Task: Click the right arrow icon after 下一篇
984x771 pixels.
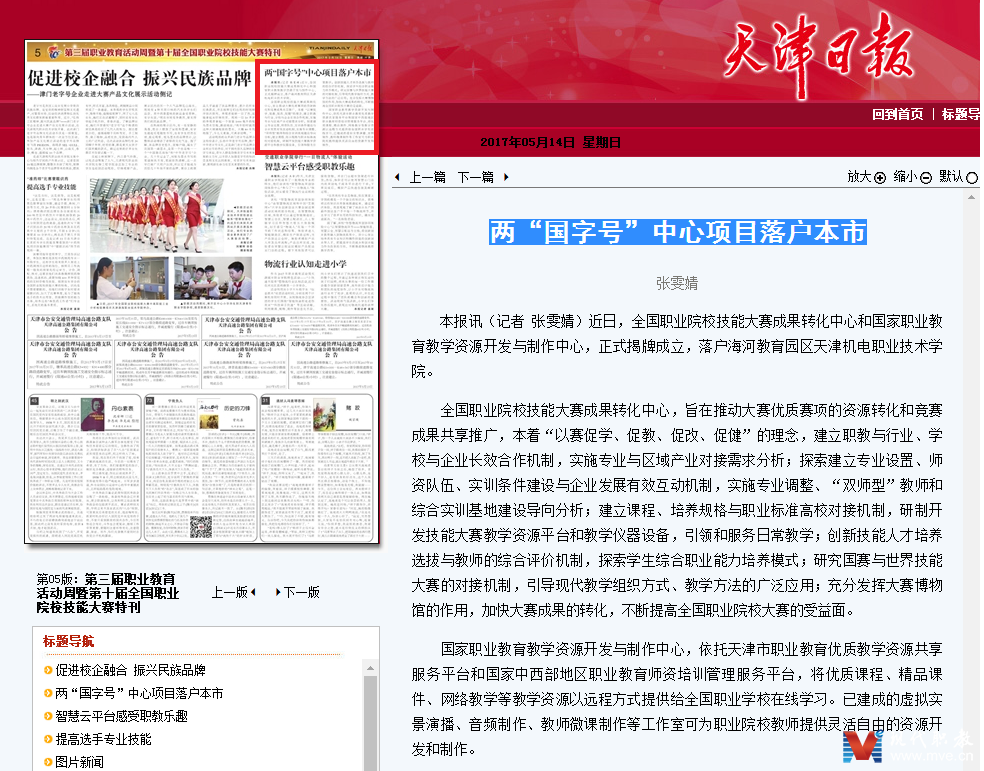Action: pos(506,178)
